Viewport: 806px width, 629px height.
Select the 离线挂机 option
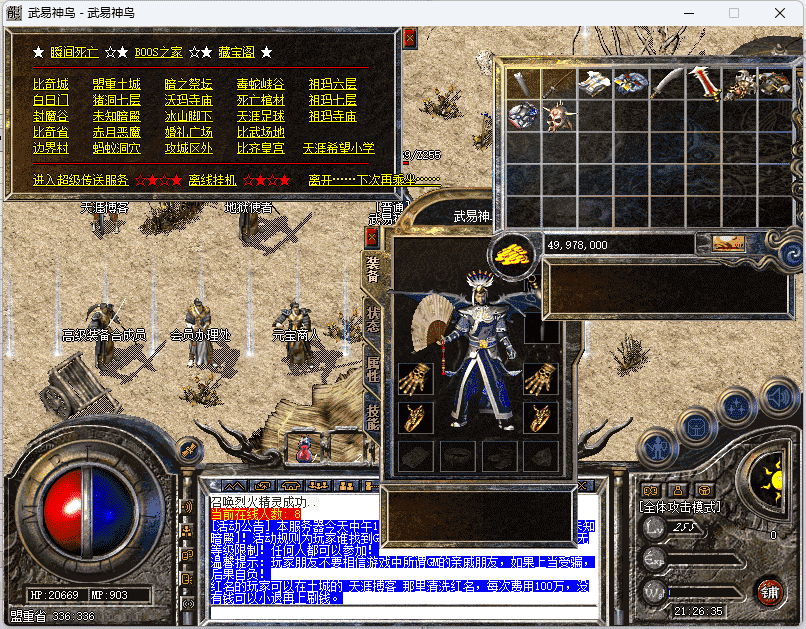pyautogui.click(x=212, y=180)
